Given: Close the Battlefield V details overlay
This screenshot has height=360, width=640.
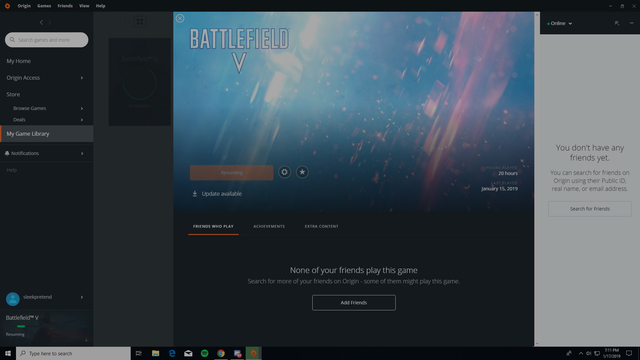Looking at the screenshot, I should (180, 18).
